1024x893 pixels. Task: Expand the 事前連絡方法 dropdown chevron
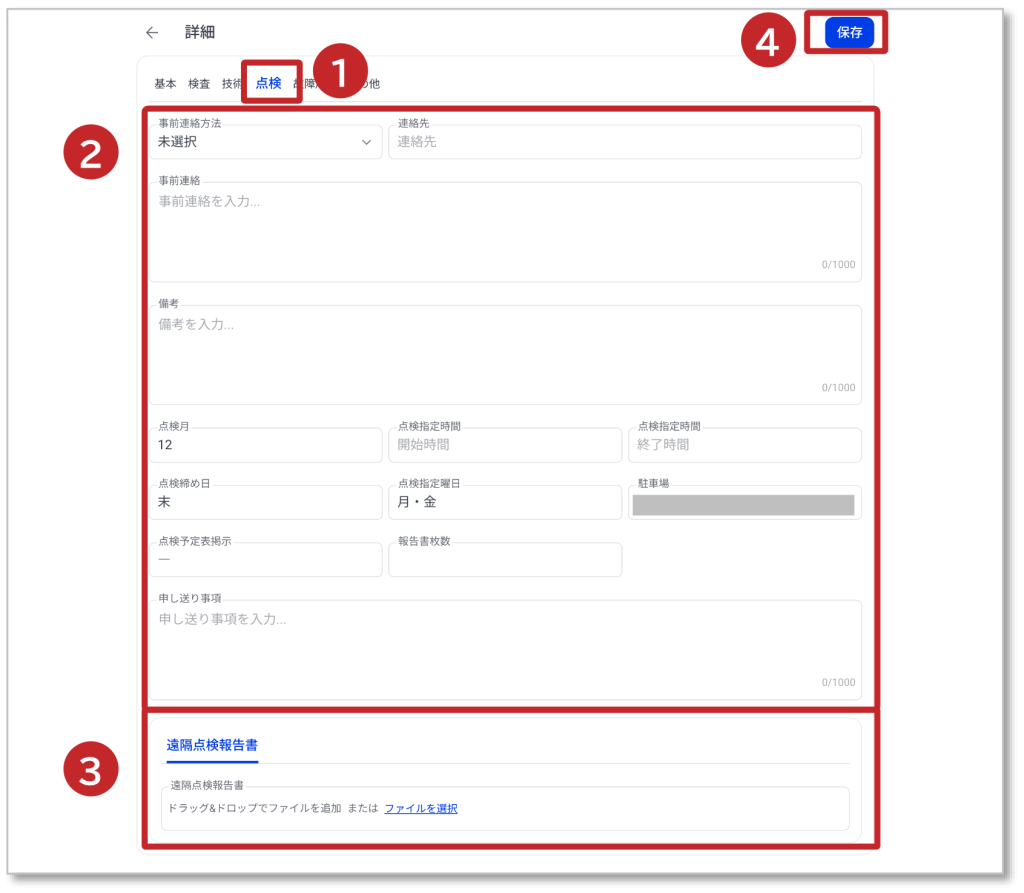point(366,142)
